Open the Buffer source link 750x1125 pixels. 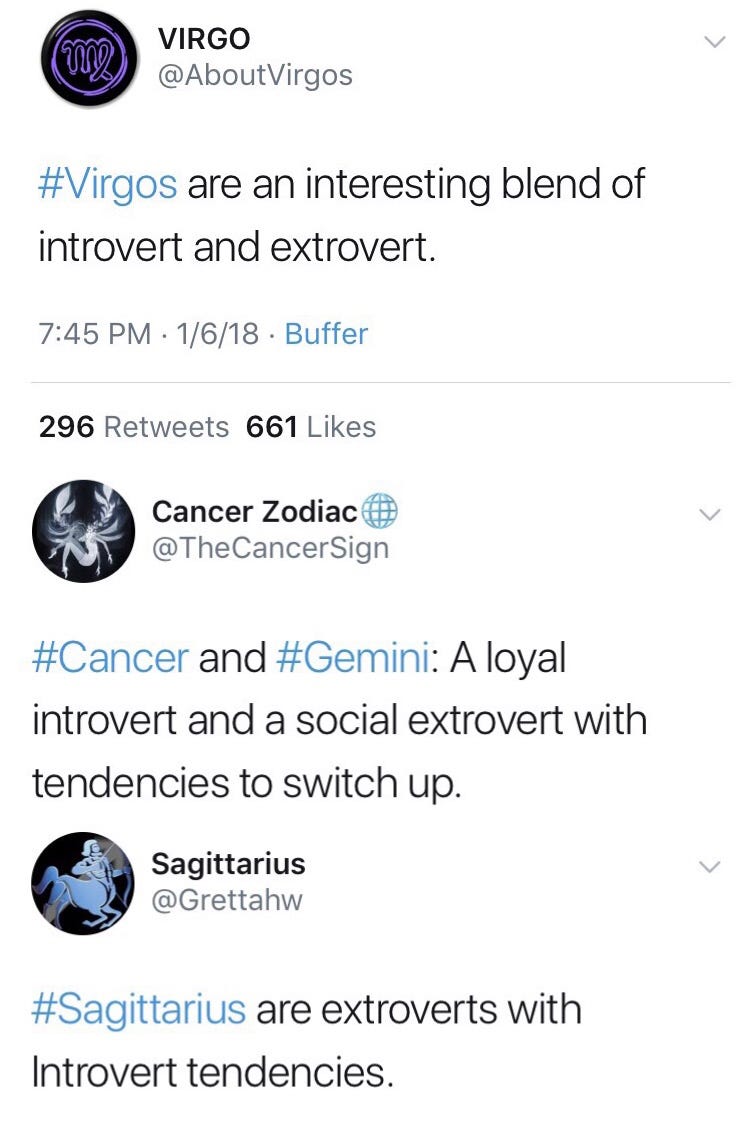(x=326, y=333)
